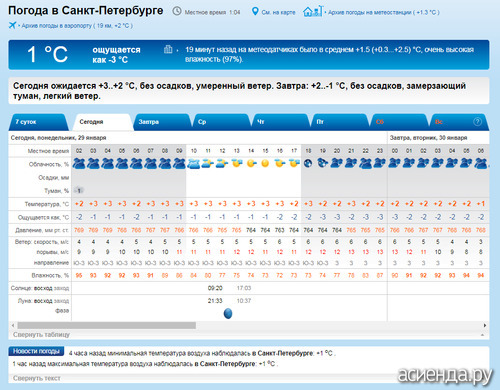
Task: Click the 'Завтра, вторник, 30 января' header
Action: pos(428,138)
